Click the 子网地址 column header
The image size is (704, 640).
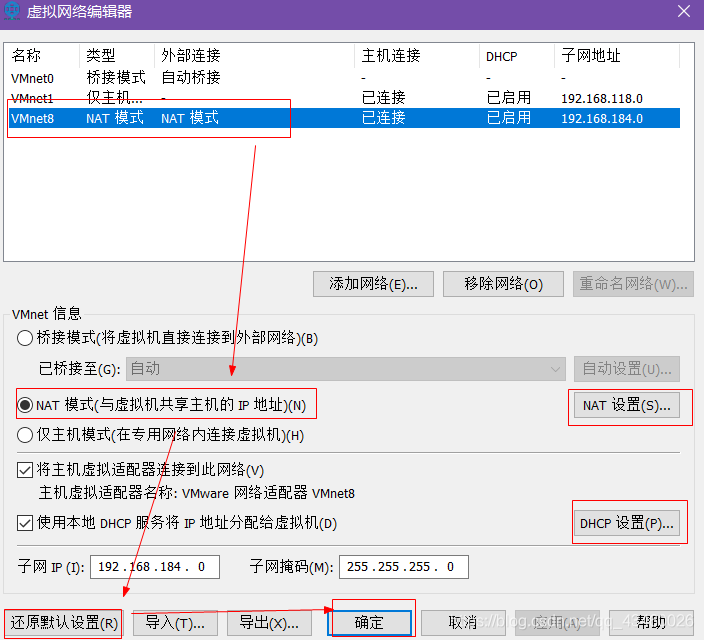(x=617, y=56)
